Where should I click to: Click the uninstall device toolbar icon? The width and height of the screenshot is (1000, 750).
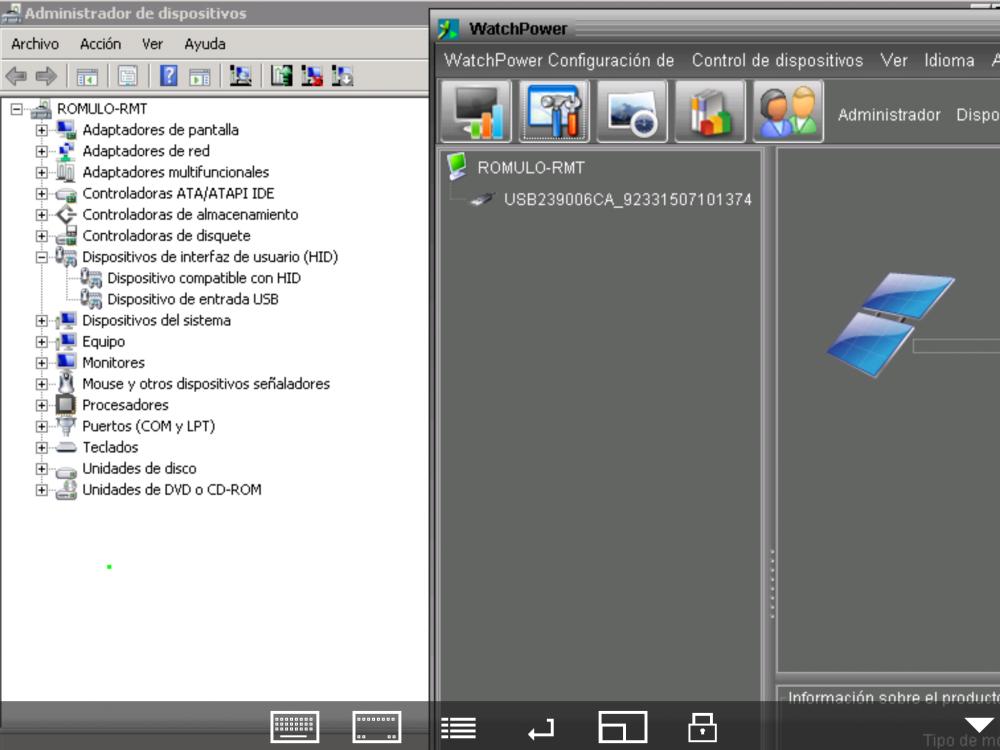coord(312,76)
